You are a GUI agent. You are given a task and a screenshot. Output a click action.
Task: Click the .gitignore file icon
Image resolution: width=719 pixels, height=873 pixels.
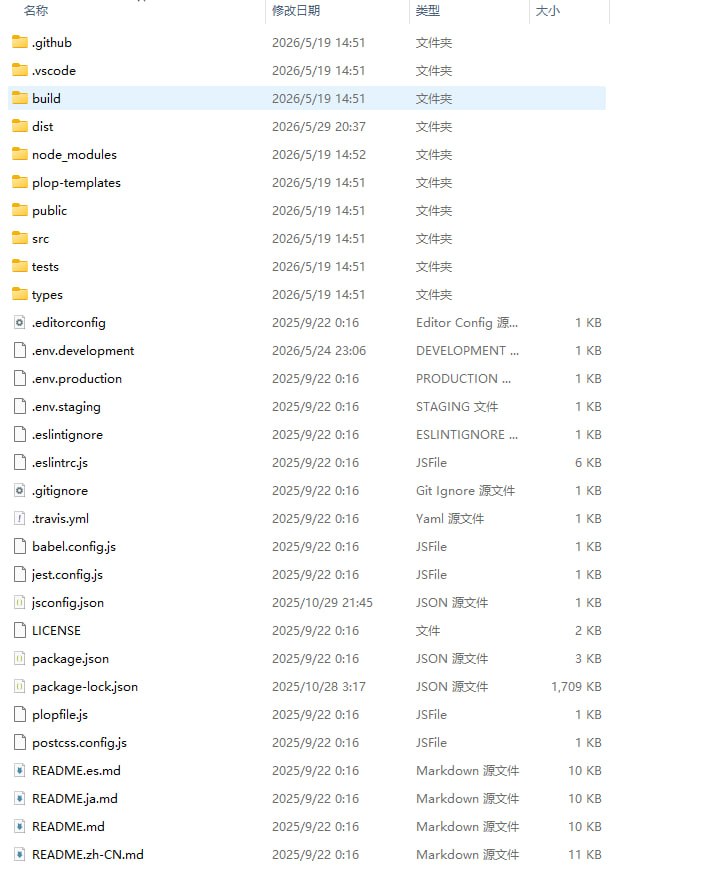point(19,491)
